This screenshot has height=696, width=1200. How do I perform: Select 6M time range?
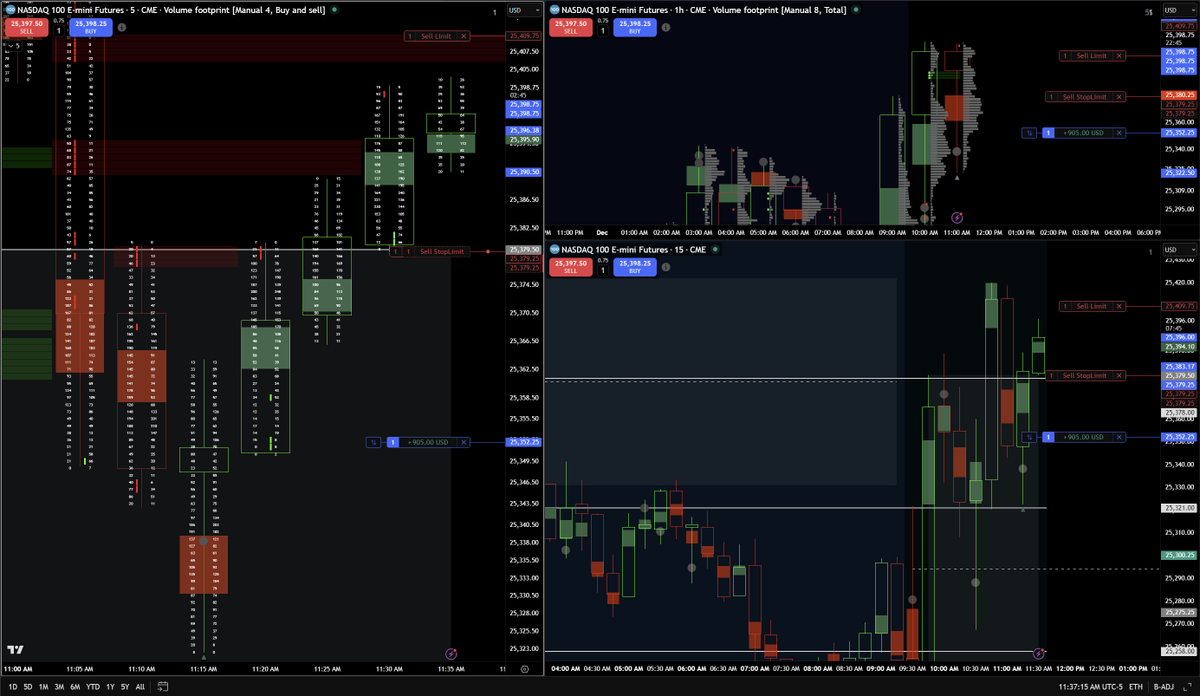click(77, 687)
